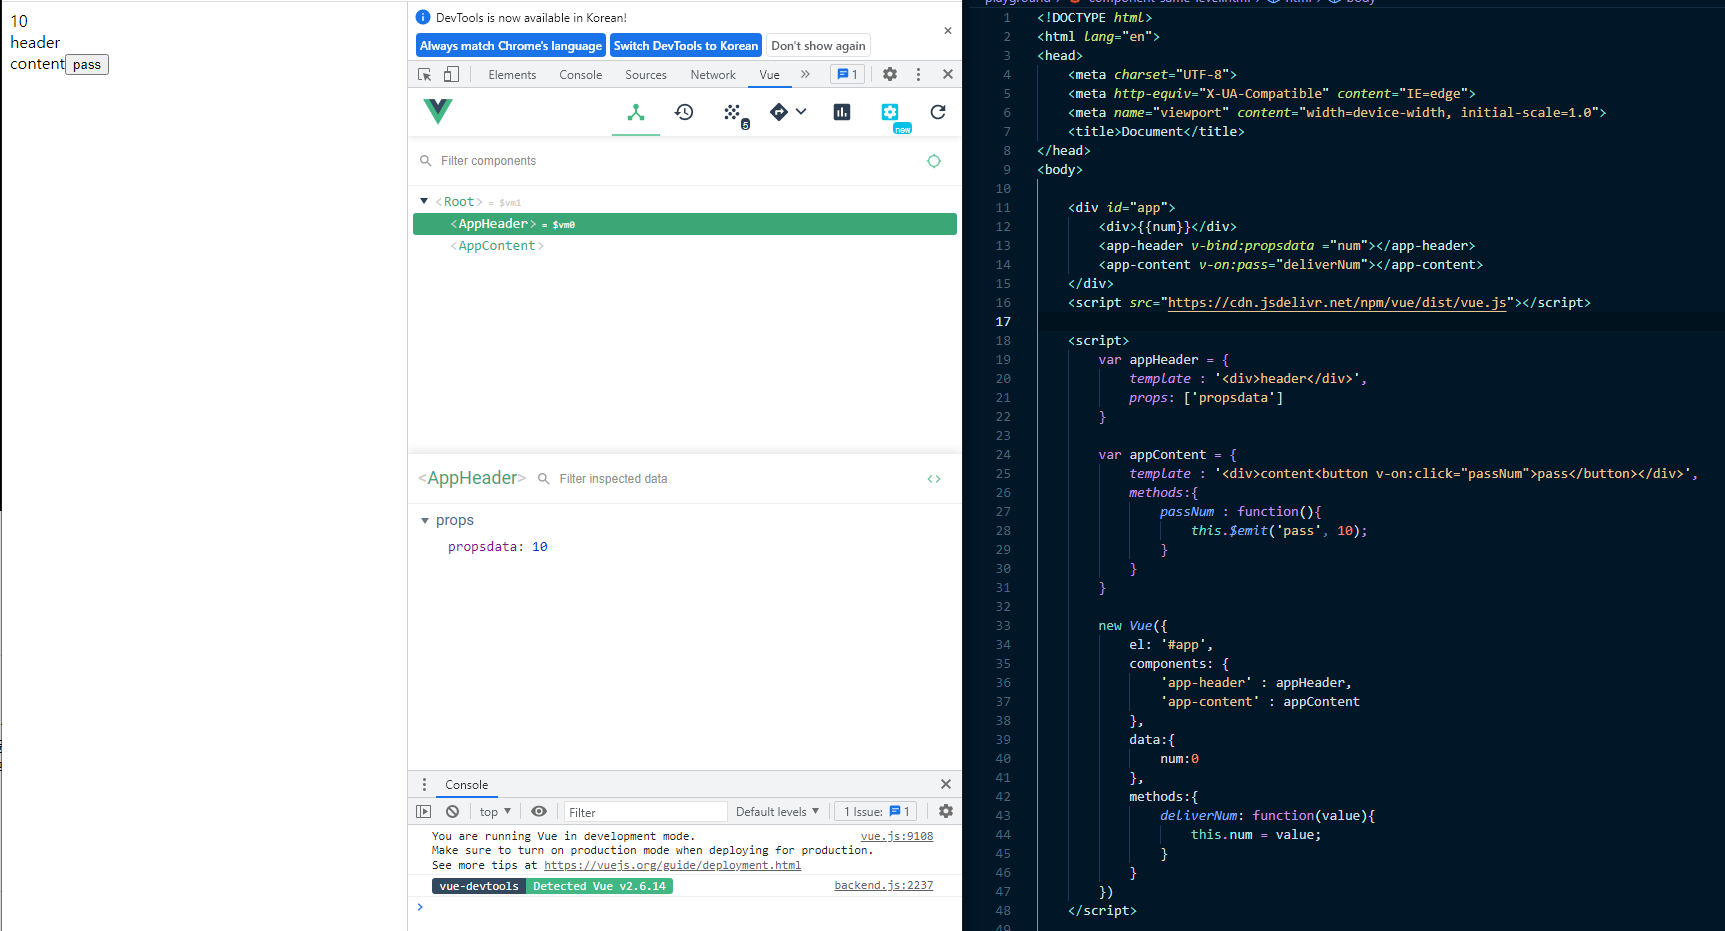Click the select component in page target icon
The image size is (1725, 931).
coord(934,161)
